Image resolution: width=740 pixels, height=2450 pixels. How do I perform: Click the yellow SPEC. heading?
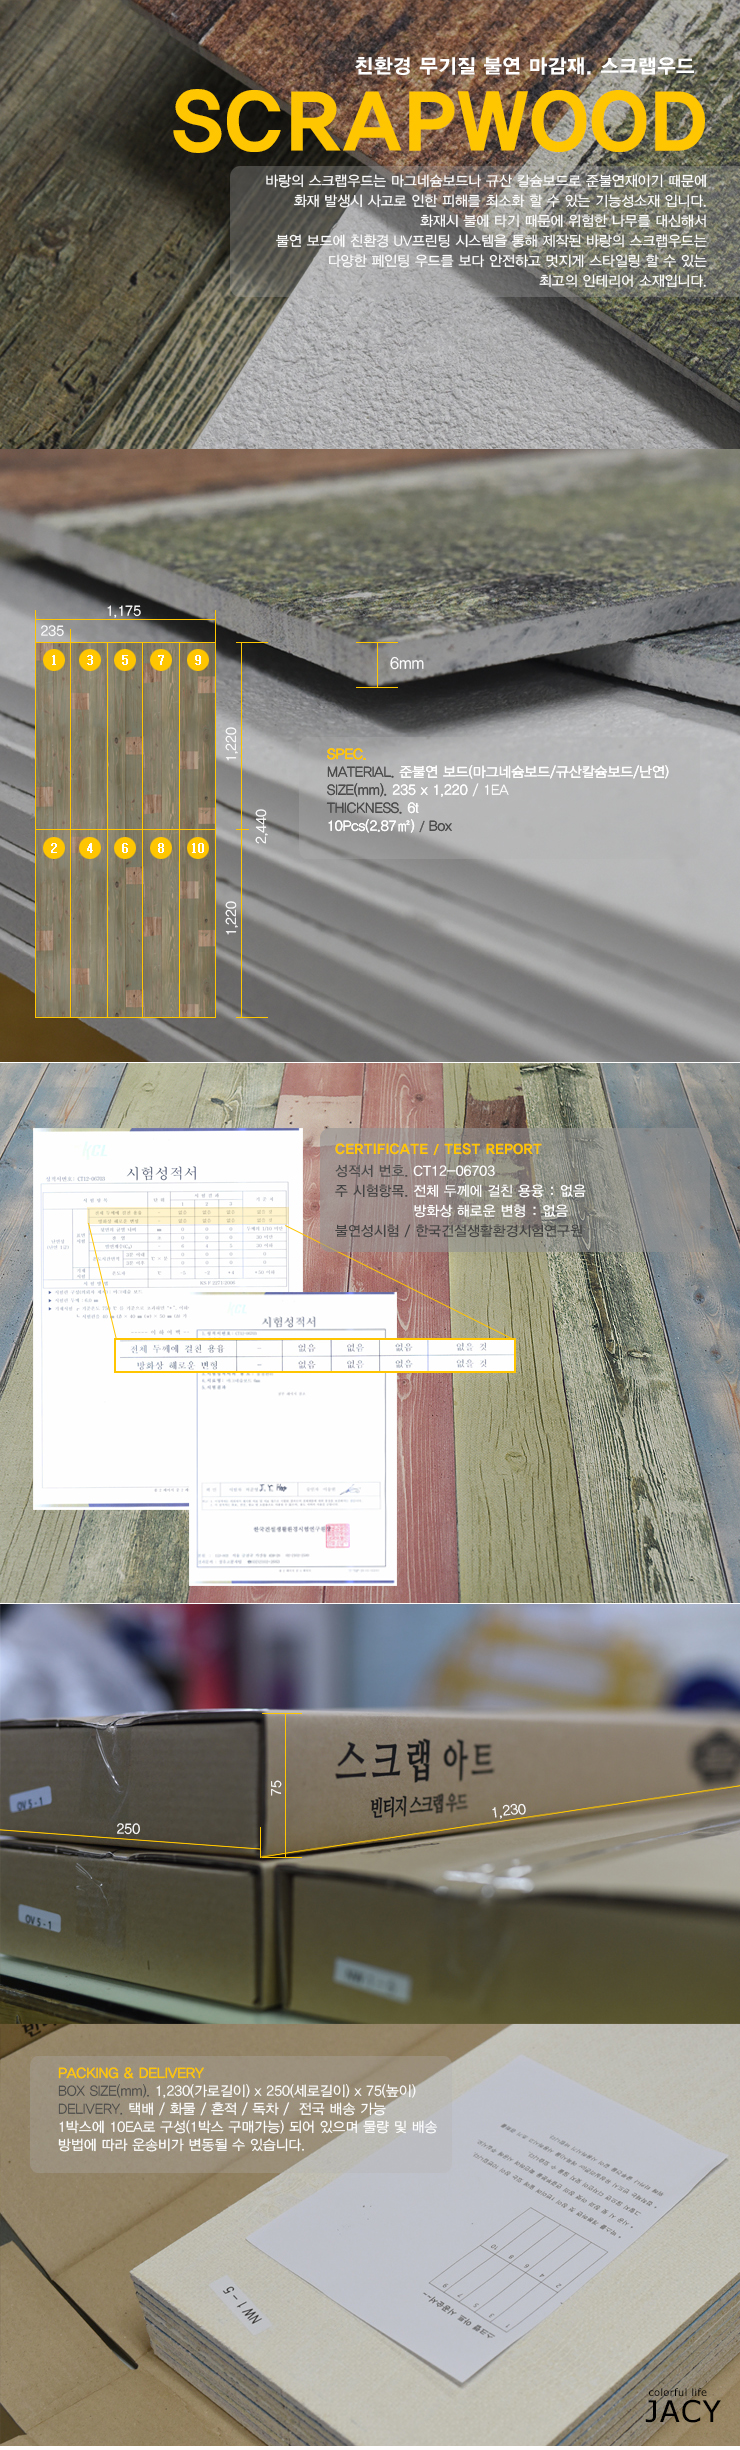click(x=346, y=754)
